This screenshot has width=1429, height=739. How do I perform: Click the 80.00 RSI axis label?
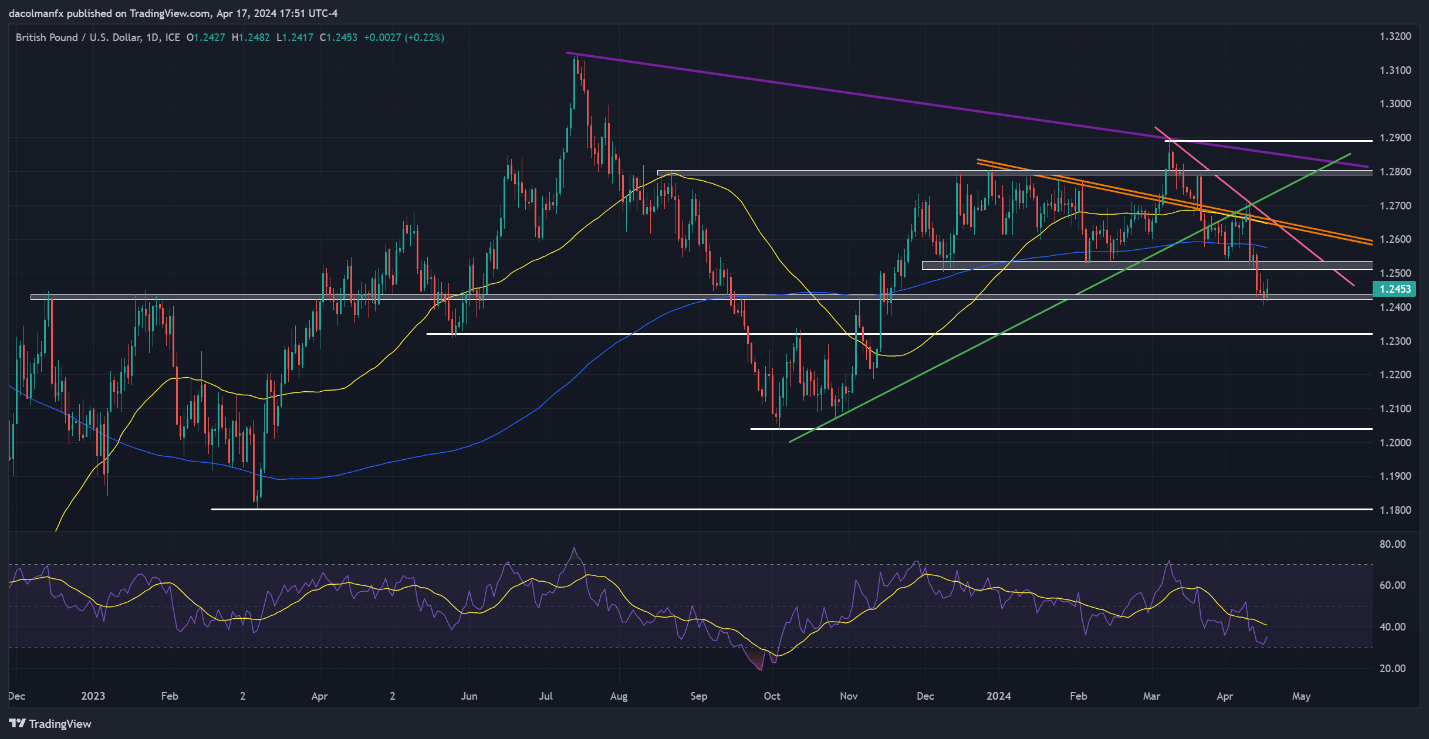(1395, 544)
